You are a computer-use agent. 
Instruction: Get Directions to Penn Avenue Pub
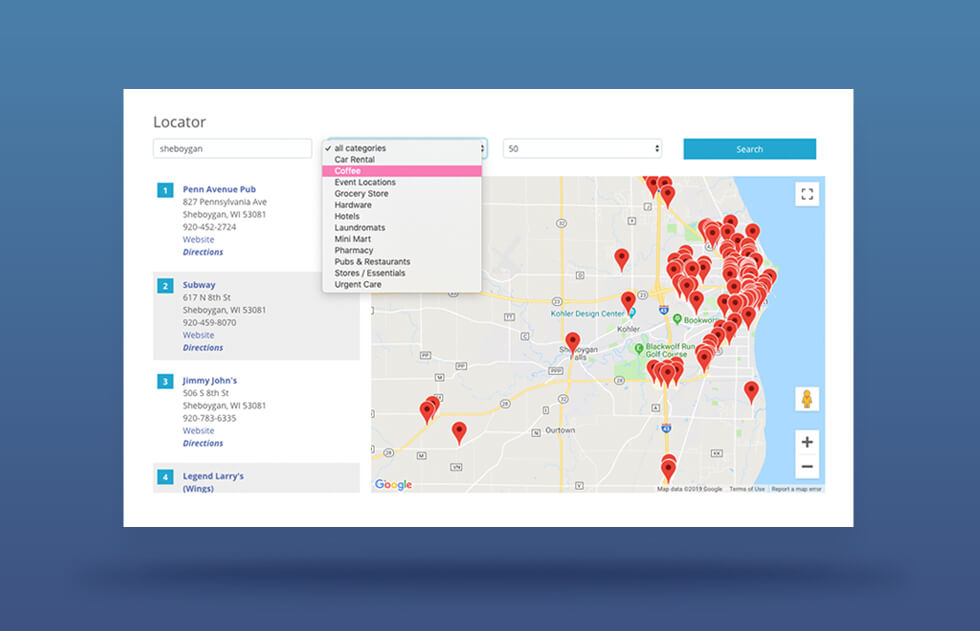click(202, 252)
